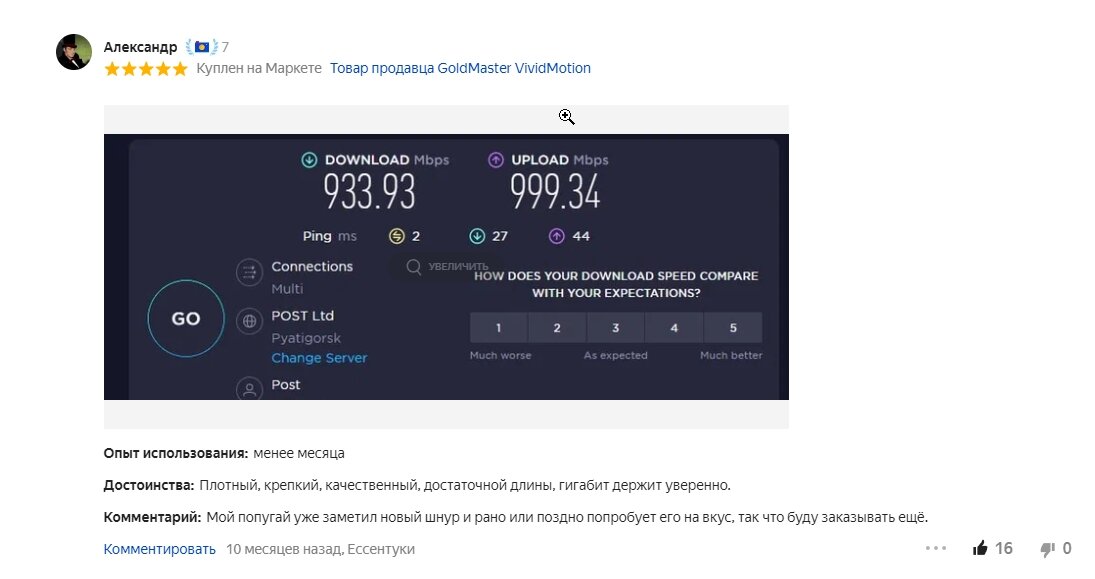Open Товар продавца GoldMaster VividMotion link
The image size is (1095, 579).
460,69
